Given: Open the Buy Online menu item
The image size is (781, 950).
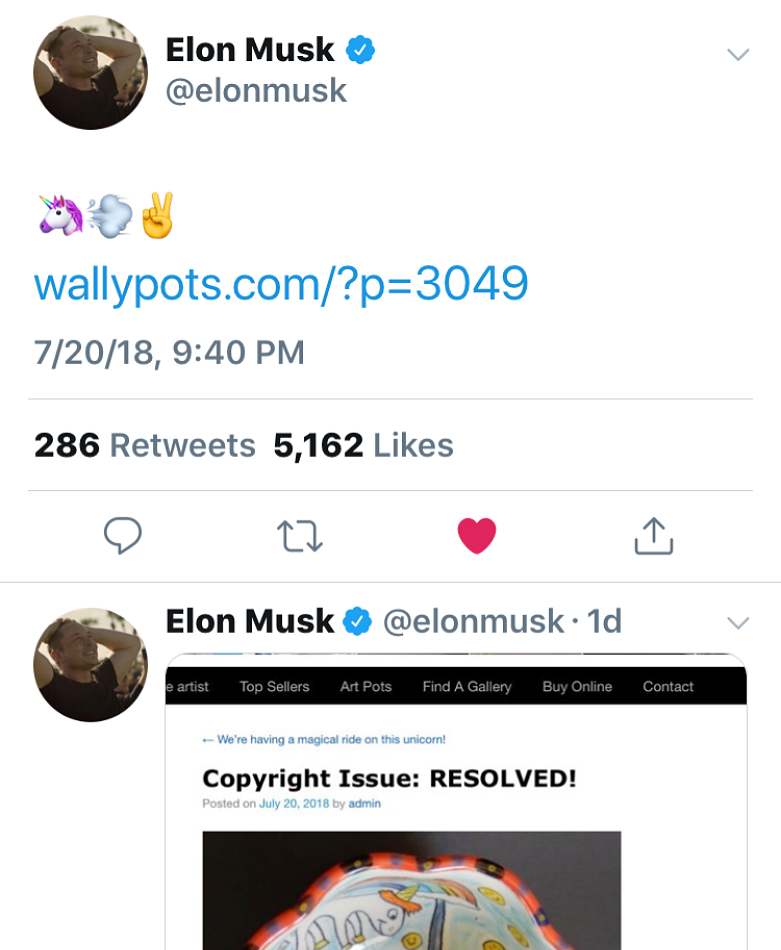Looking at the screenshot, I should pyautogui.click(x=577, y=686).
